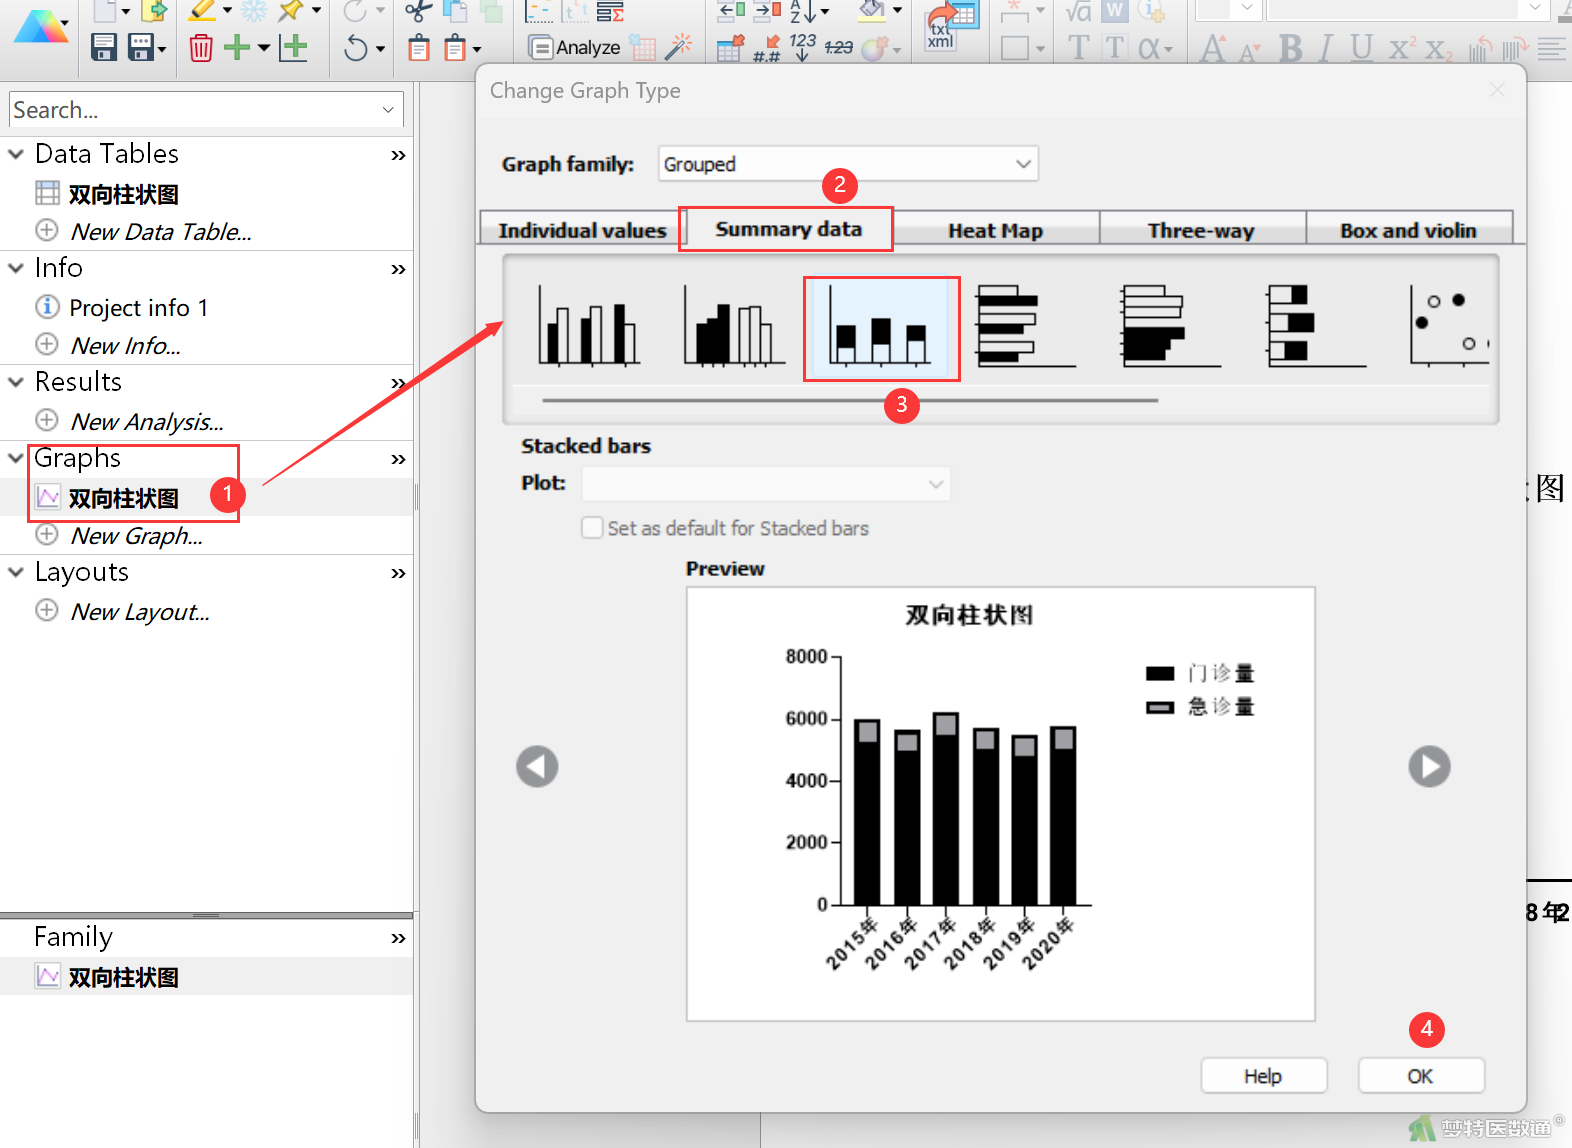This screenshot has width=1572, height=1148.
Task: Click the pushpin icon
Action: click(291, 11)
